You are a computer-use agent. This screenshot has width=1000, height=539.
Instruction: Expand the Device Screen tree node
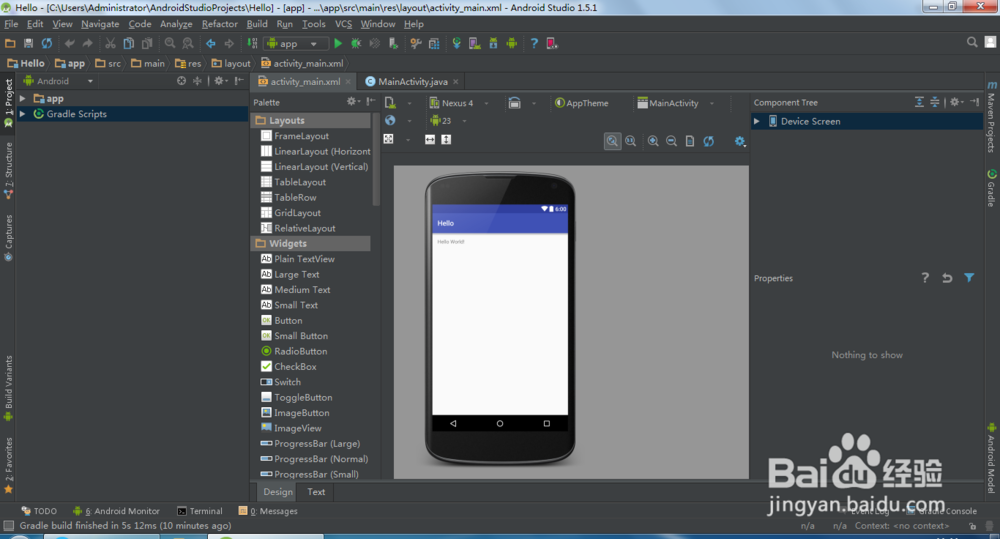pyautogui.click(x=757, y=121)
